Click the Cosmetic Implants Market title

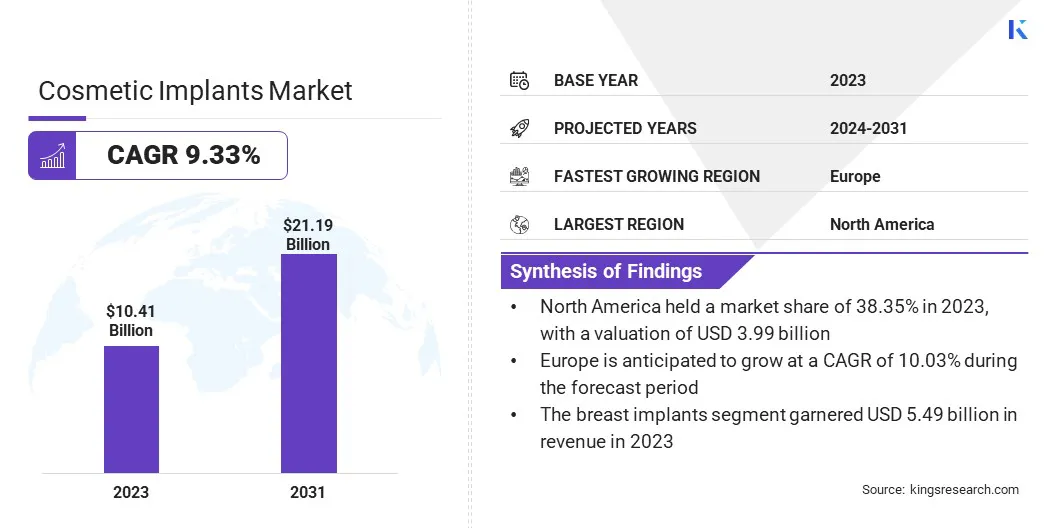pos(195,91)
